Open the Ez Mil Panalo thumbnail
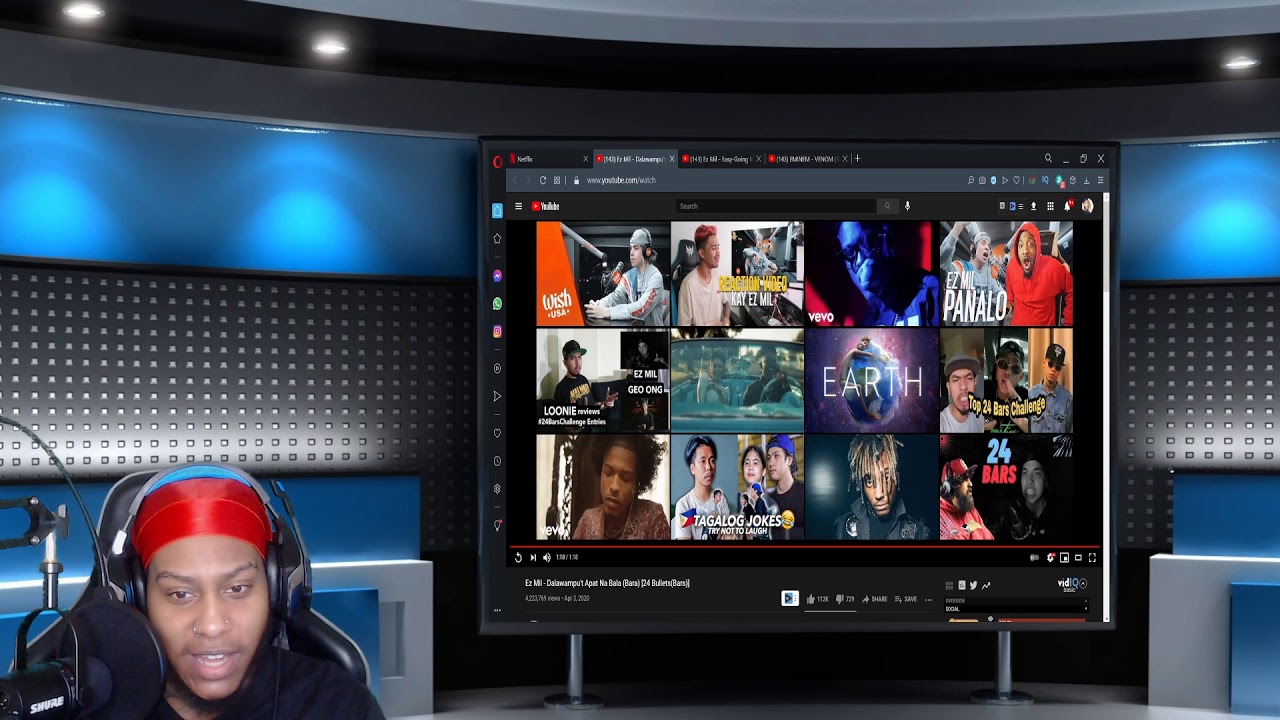The image size is (1280, 720). [x=1006, y=274]
